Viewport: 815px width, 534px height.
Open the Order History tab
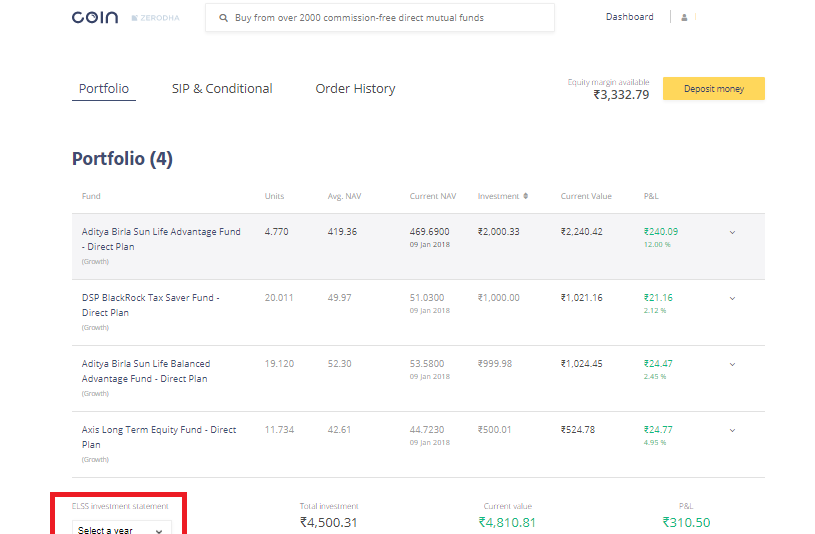tap(356, 88)
